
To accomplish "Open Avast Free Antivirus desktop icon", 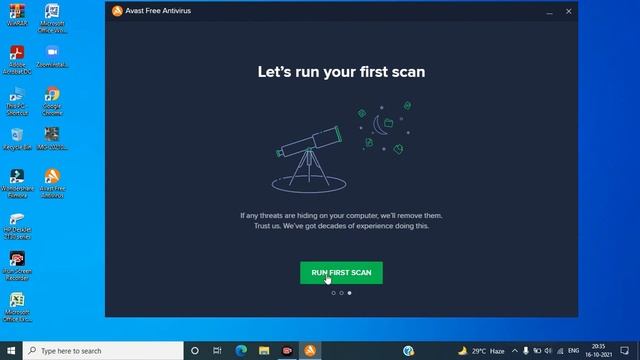I will tap(52, 184).
